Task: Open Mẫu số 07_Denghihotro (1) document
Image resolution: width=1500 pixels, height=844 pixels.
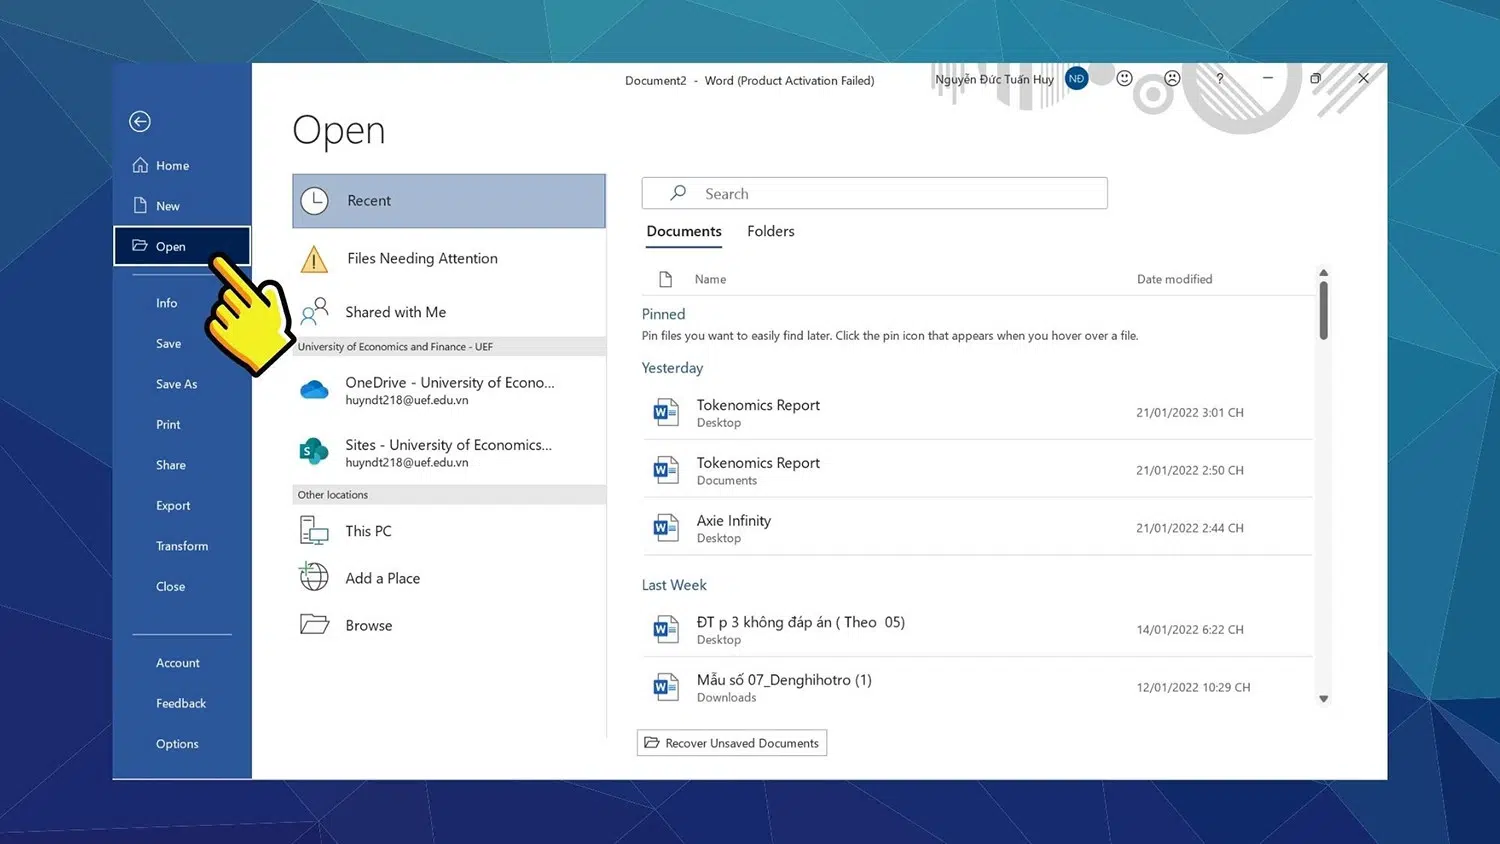Action: coord(977,687)
